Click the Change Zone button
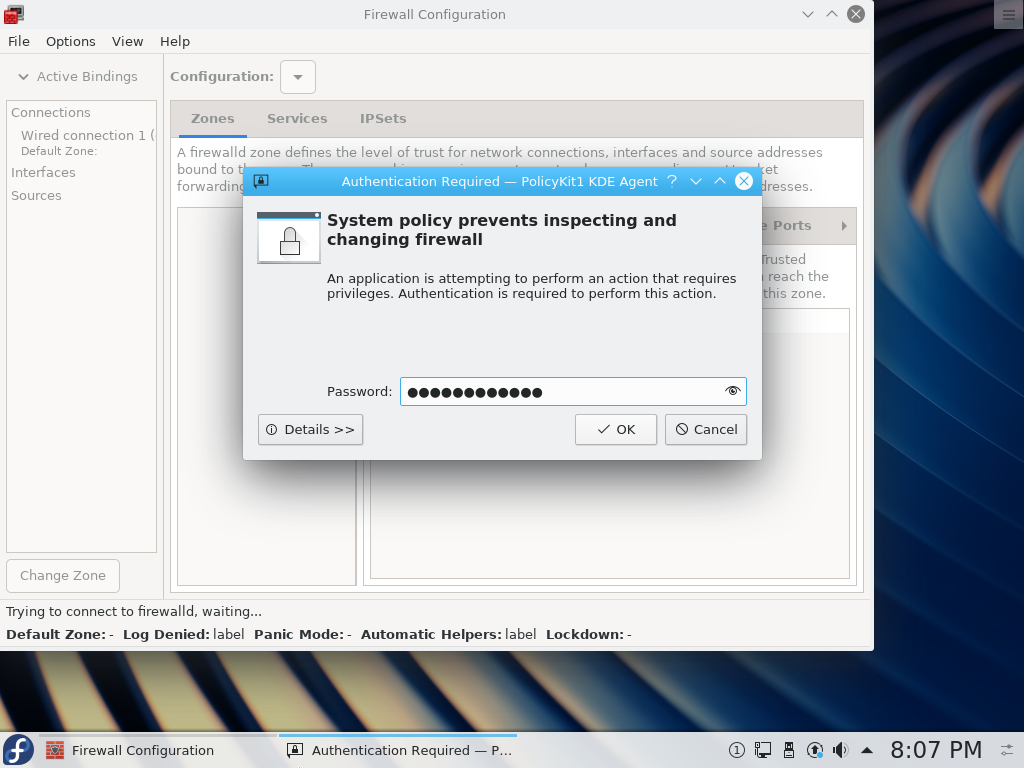Viewport: 1024px width, 768px height. pyautogui.click(x=63, y=575)
